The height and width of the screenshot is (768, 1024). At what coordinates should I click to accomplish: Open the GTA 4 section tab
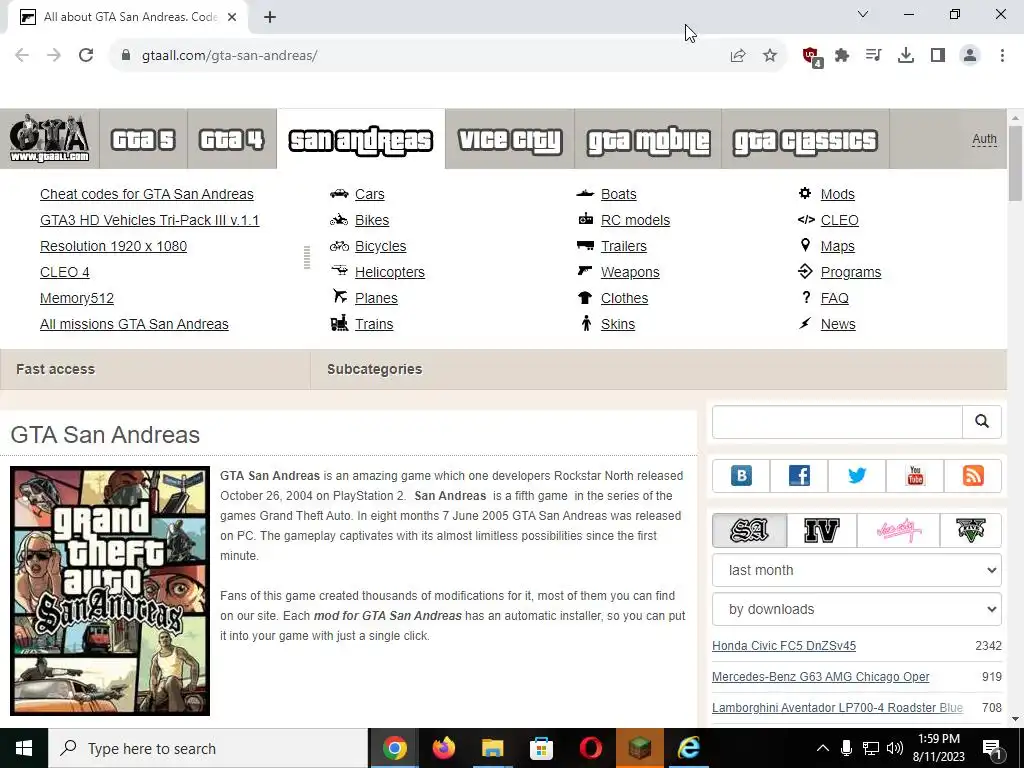(232, 139)
